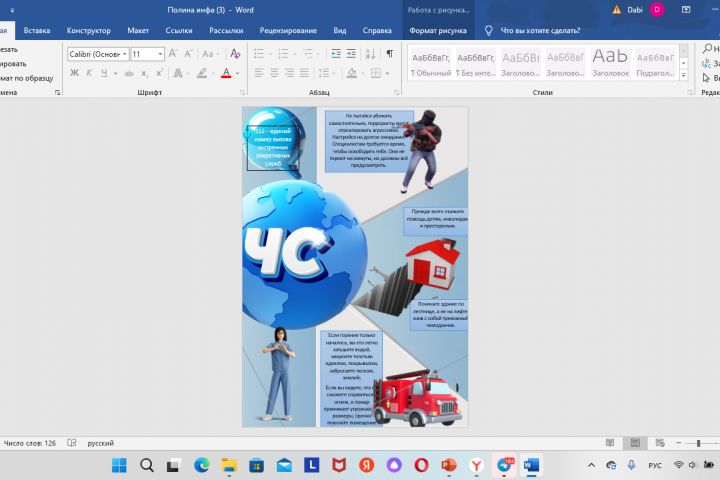Viewport: 720px width, 480px height.
Task: Open the Вставка ribbon tab
Action: coord(37,31)
